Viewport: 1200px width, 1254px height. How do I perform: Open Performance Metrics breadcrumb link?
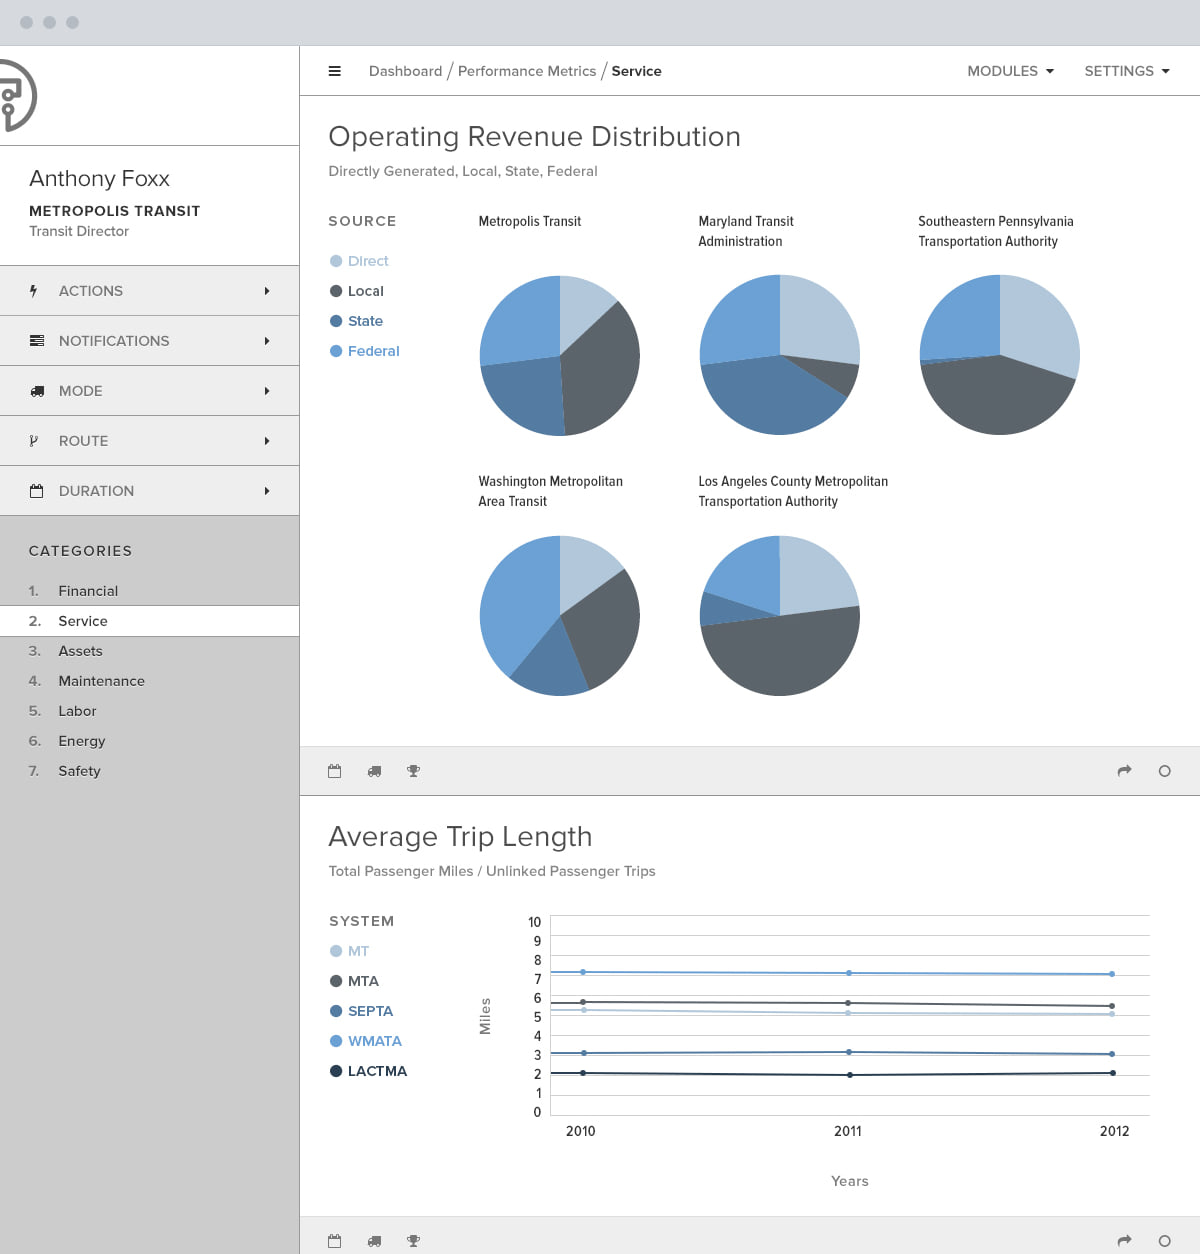click(x=527, y=71)
